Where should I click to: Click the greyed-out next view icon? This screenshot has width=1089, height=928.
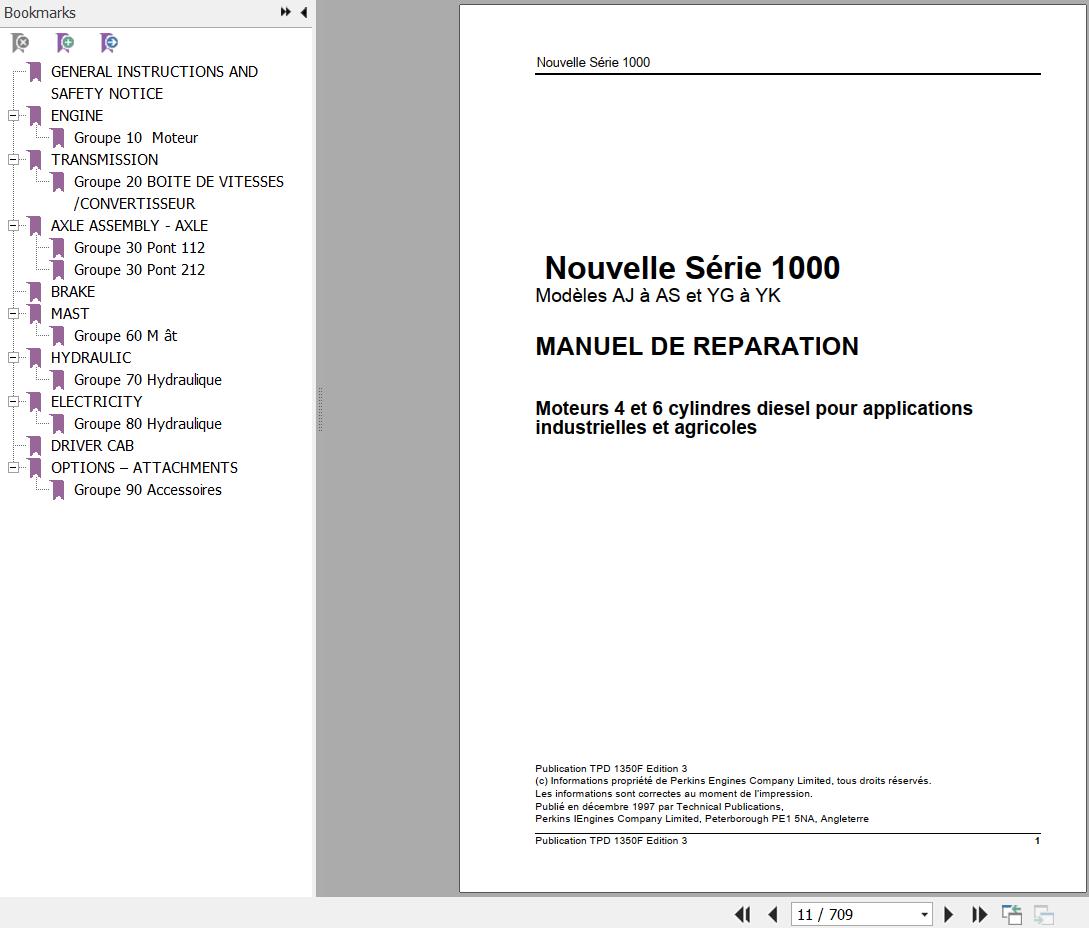[1043, 914]
